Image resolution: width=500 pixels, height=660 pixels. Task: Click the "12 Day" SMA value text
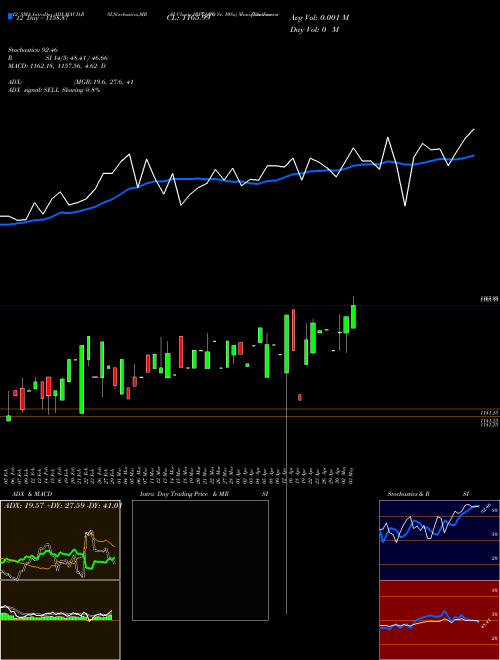coord(41,19)
